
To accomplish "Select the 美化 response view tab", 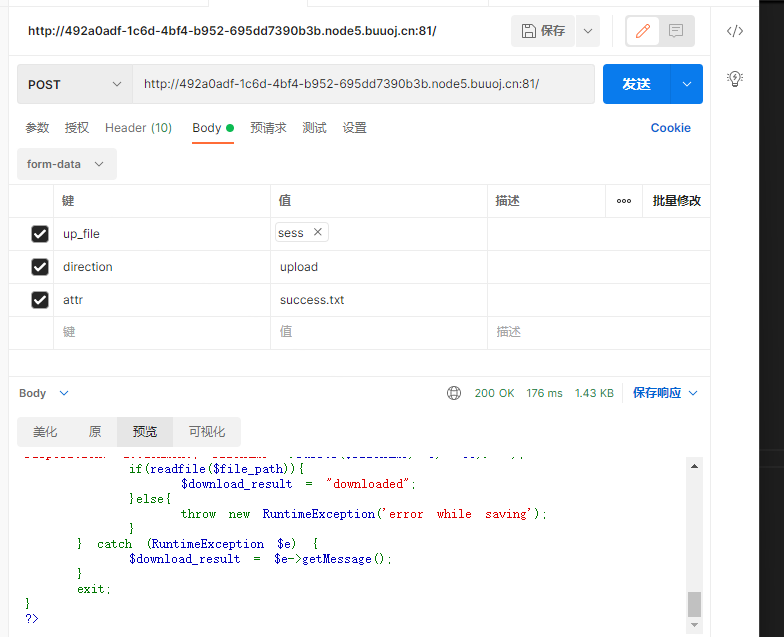I will [45, 432].
